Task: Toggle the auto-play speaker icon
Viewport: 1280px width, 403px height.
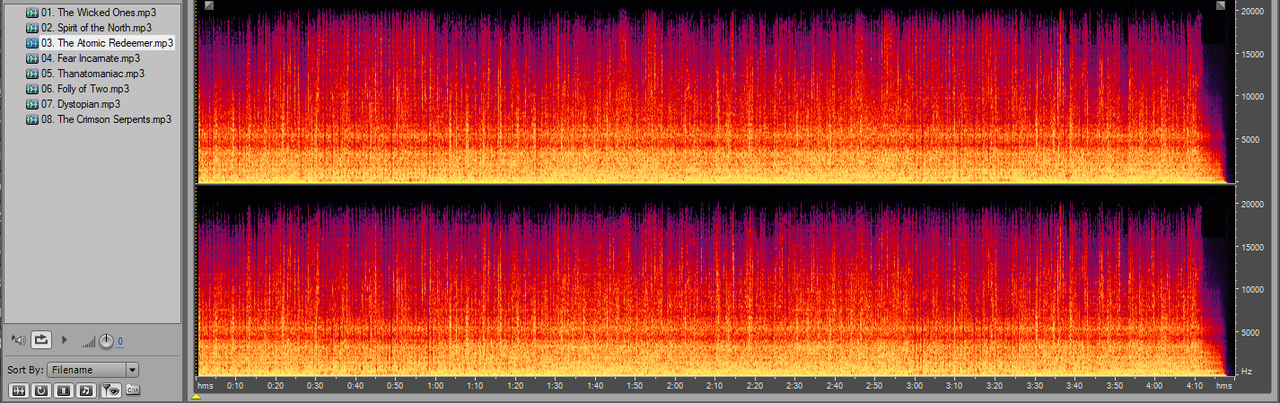Action: (17, 340)
